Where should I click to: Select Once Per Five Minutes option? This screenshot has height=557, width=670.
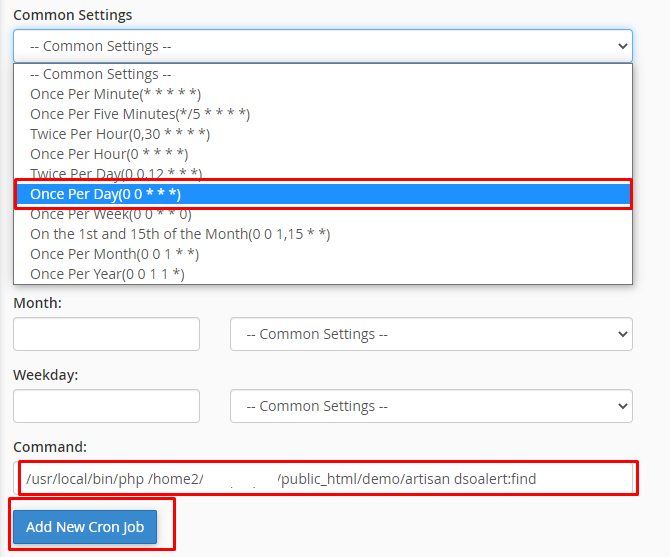coord(140,114)
